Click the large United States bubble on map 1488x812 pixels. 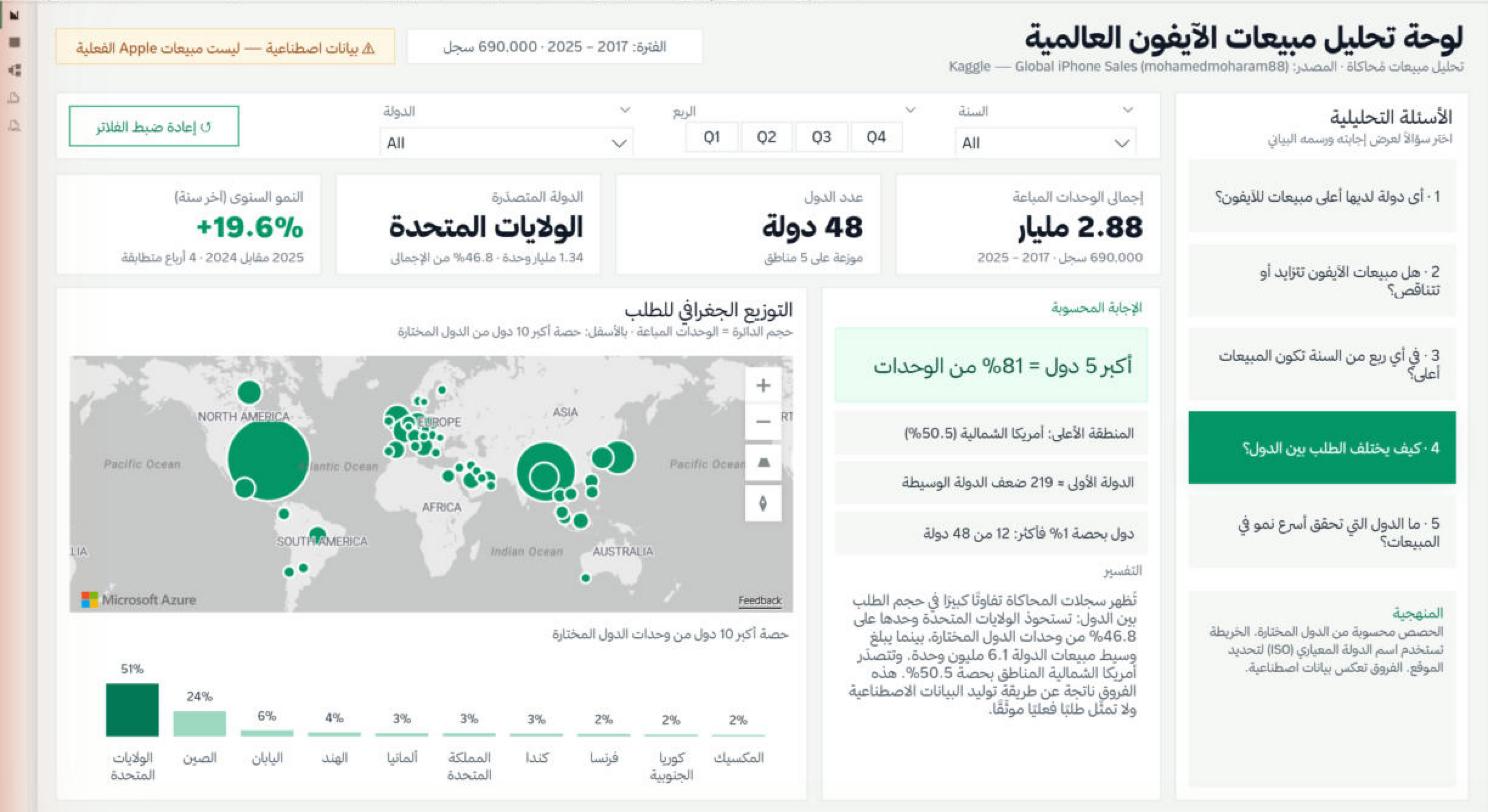pos(268,460)
